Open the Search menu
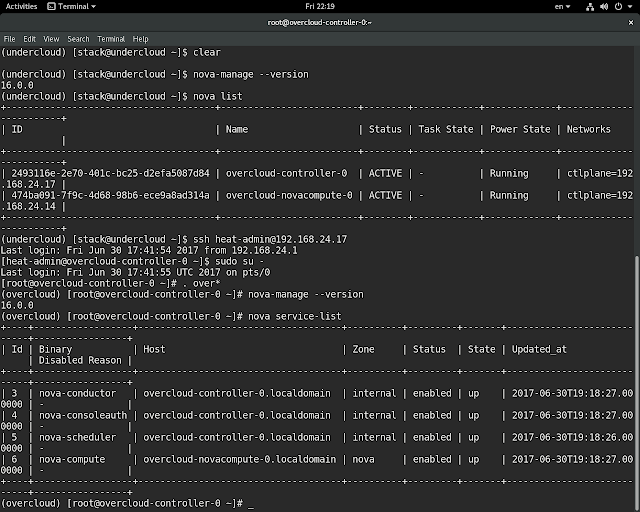 [78, 39]
